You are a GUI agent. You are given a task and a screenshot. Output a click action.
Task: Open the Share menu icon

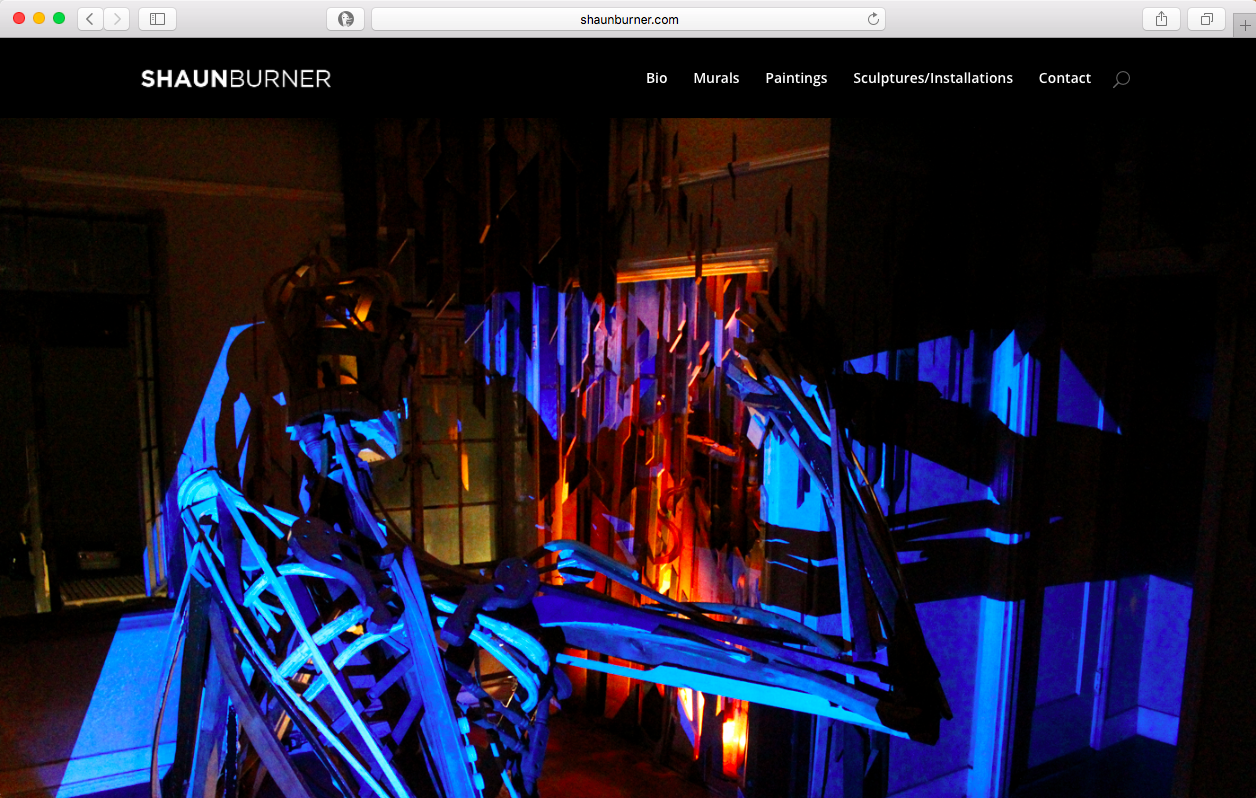pos(1161,19)
